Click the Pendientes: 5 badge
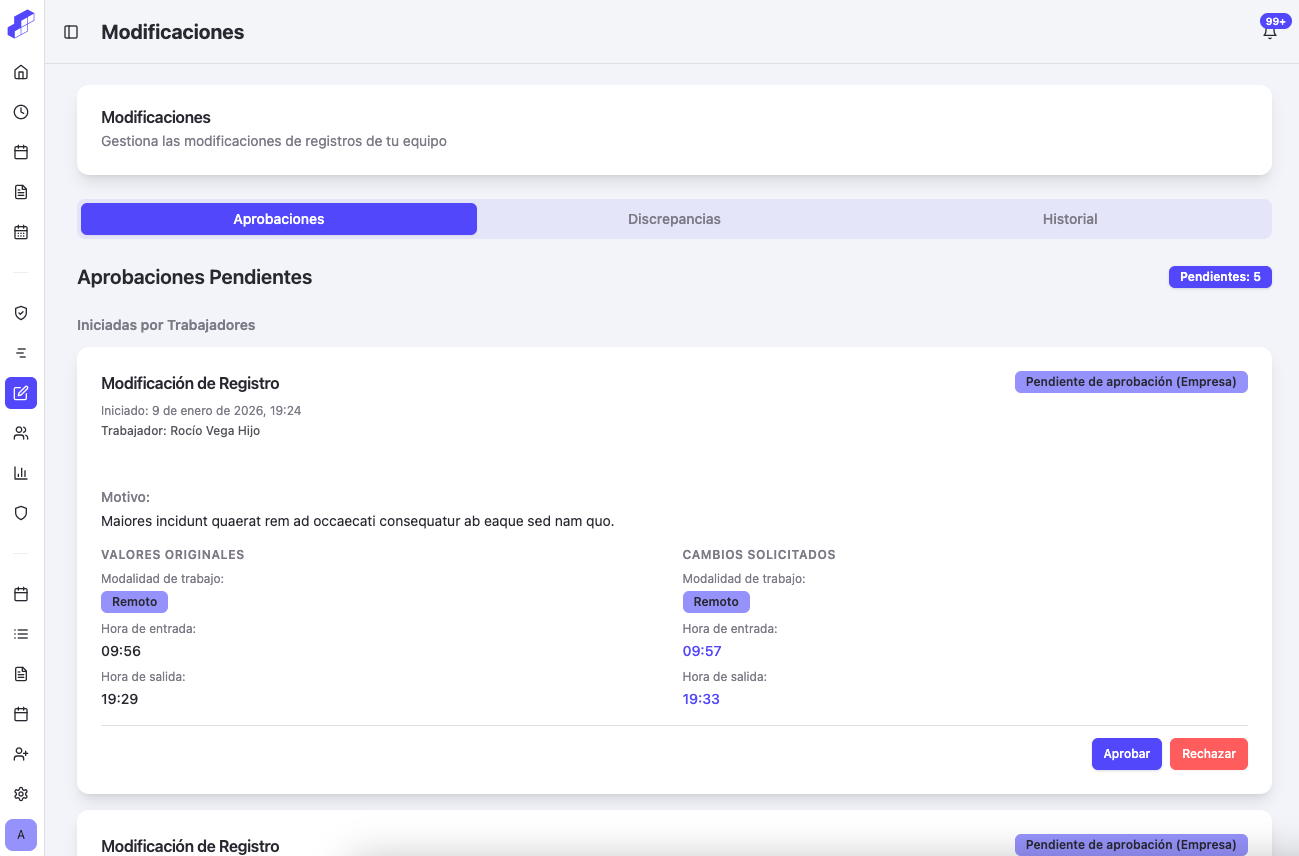This screenshot has width=1299, height=856. coord(1220,276)
